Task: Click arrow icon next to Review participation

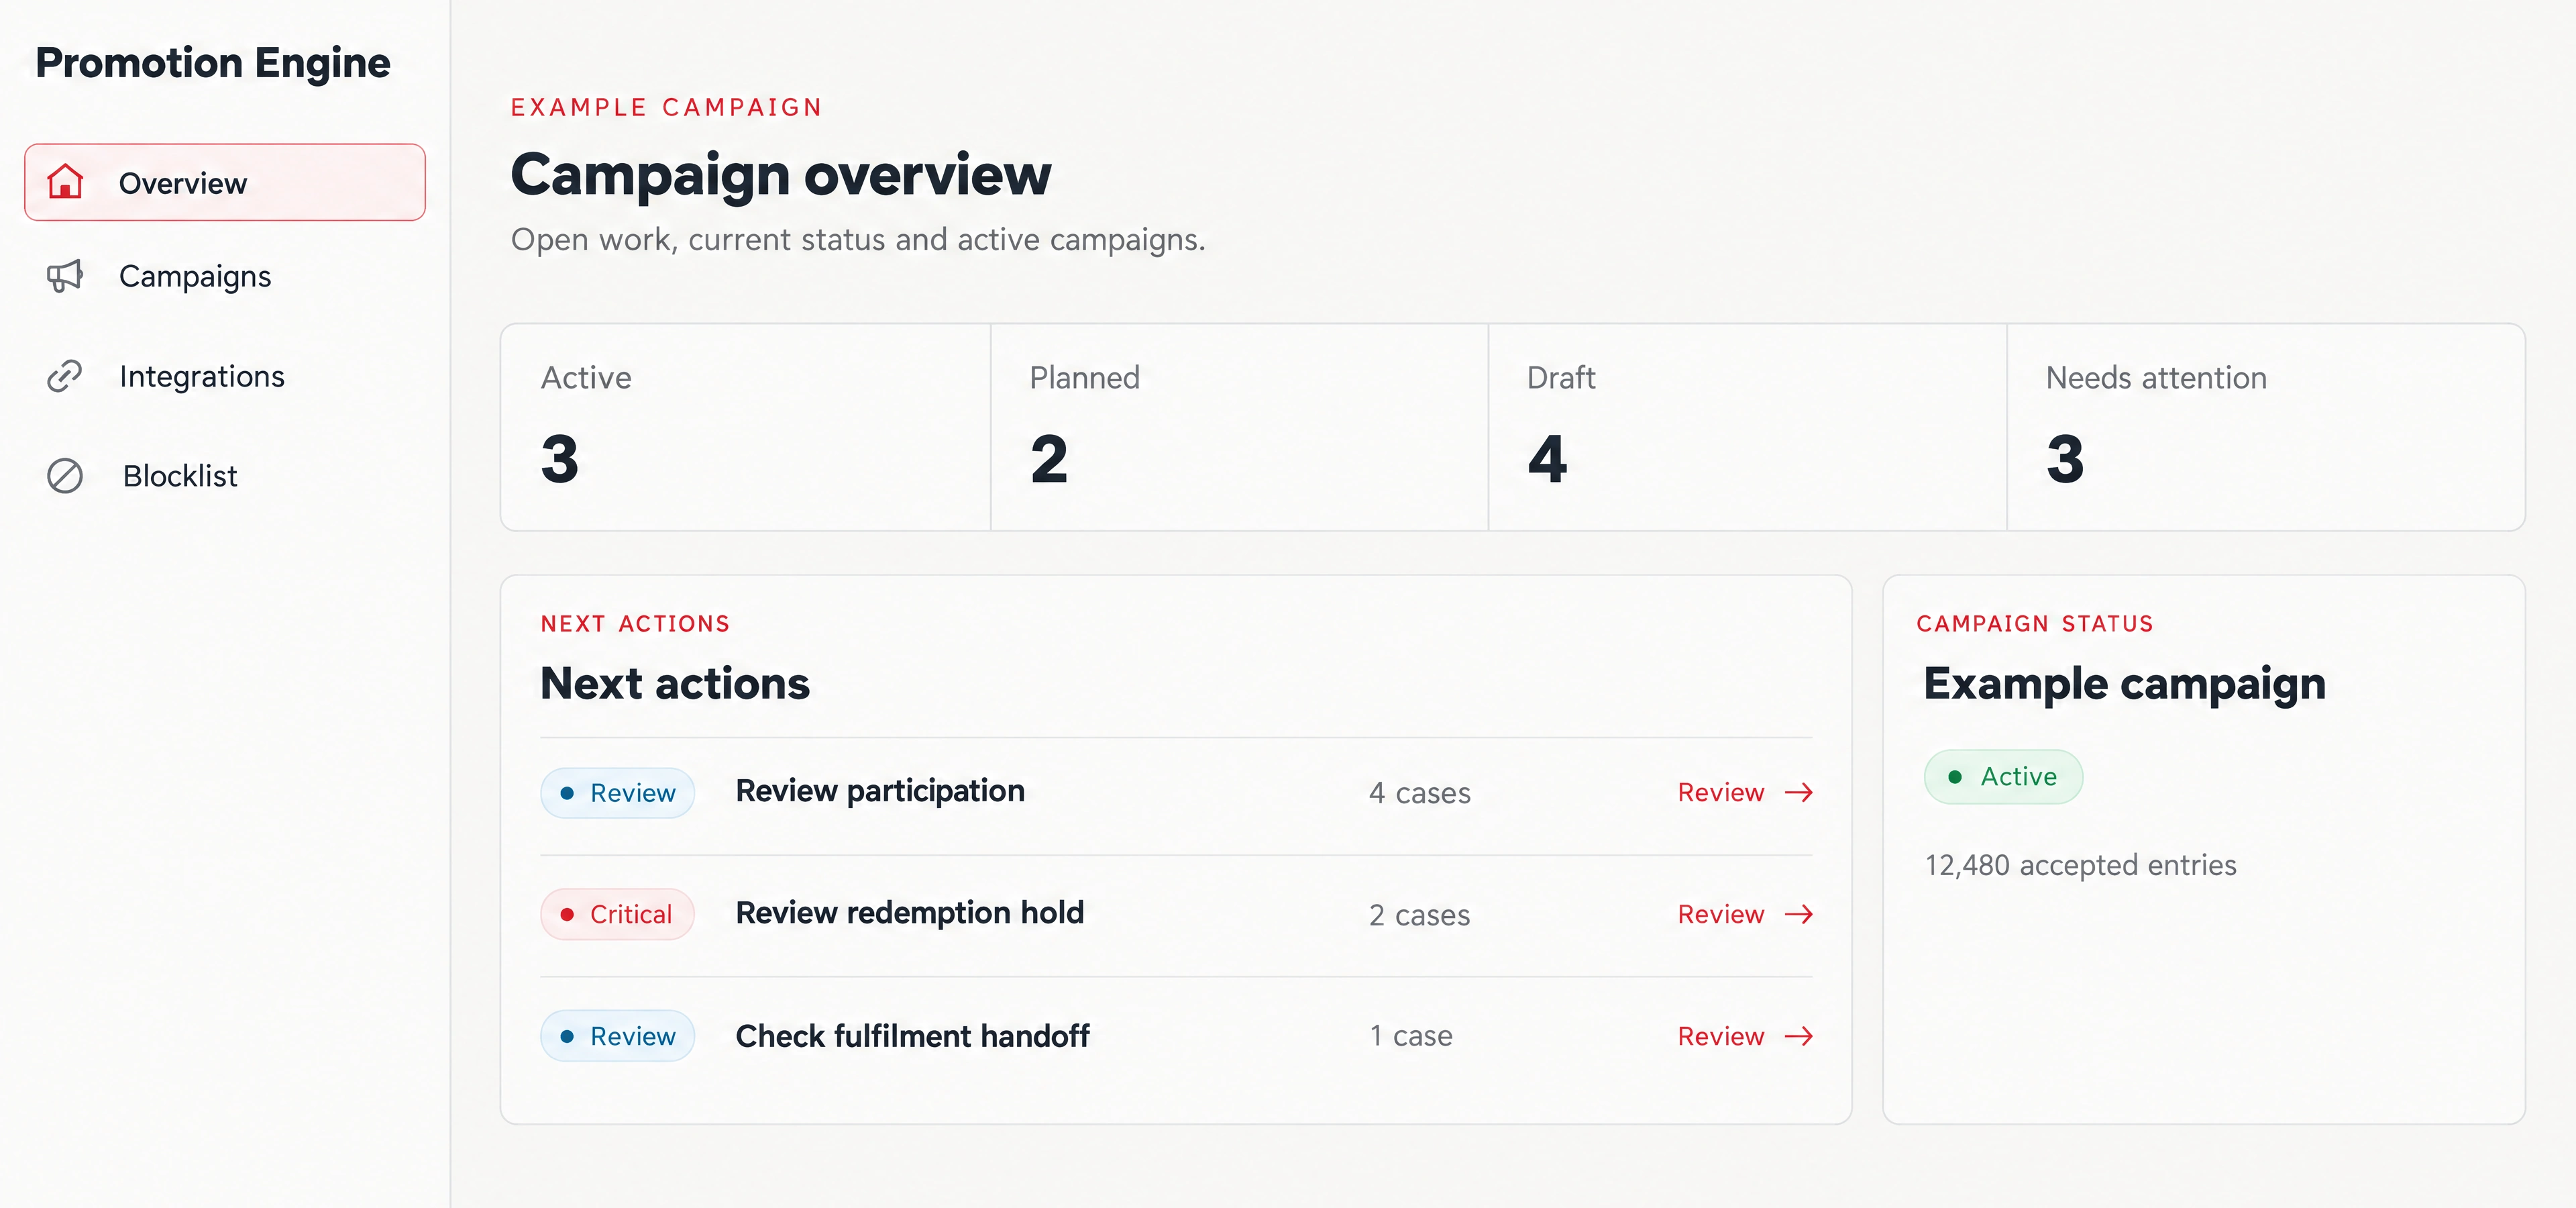Action: click(1799, 793)
